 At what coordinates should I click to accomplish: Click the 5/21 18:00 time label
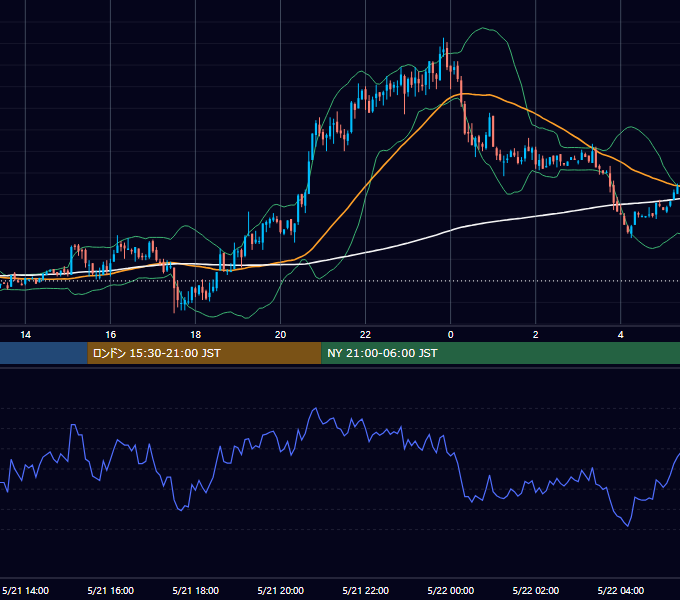196,590
